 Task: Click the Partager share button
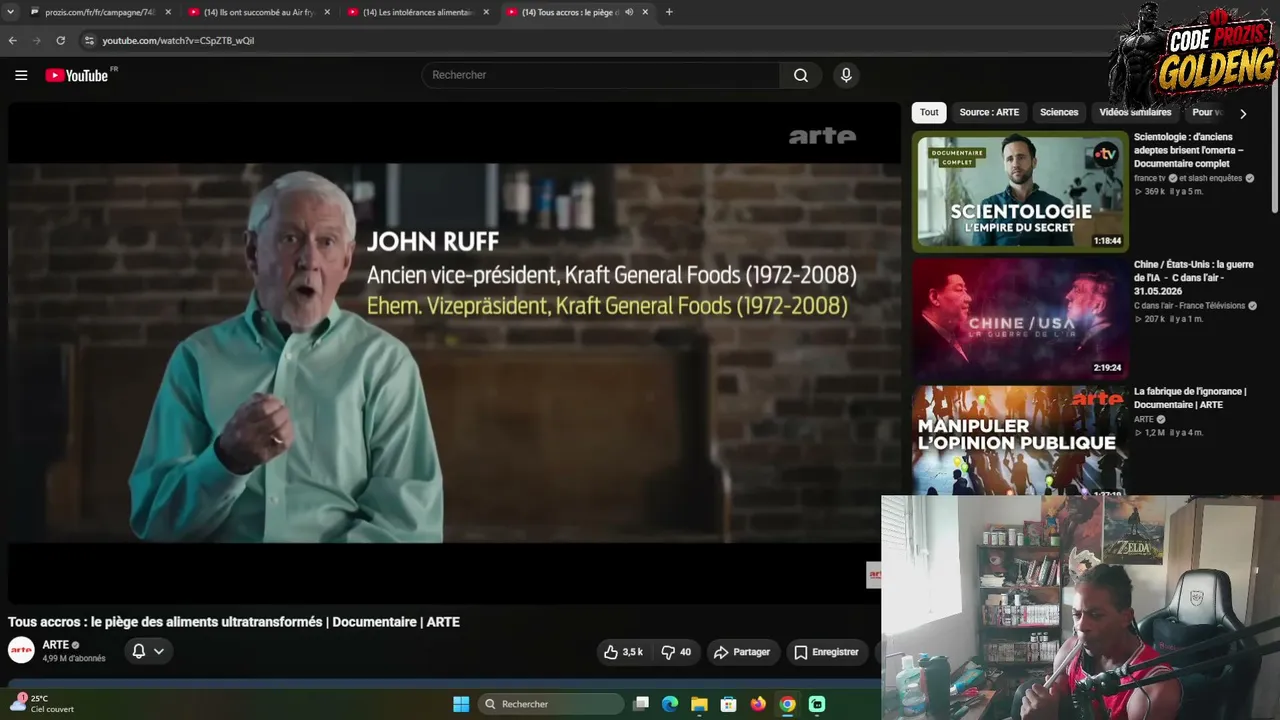(741, 652)
